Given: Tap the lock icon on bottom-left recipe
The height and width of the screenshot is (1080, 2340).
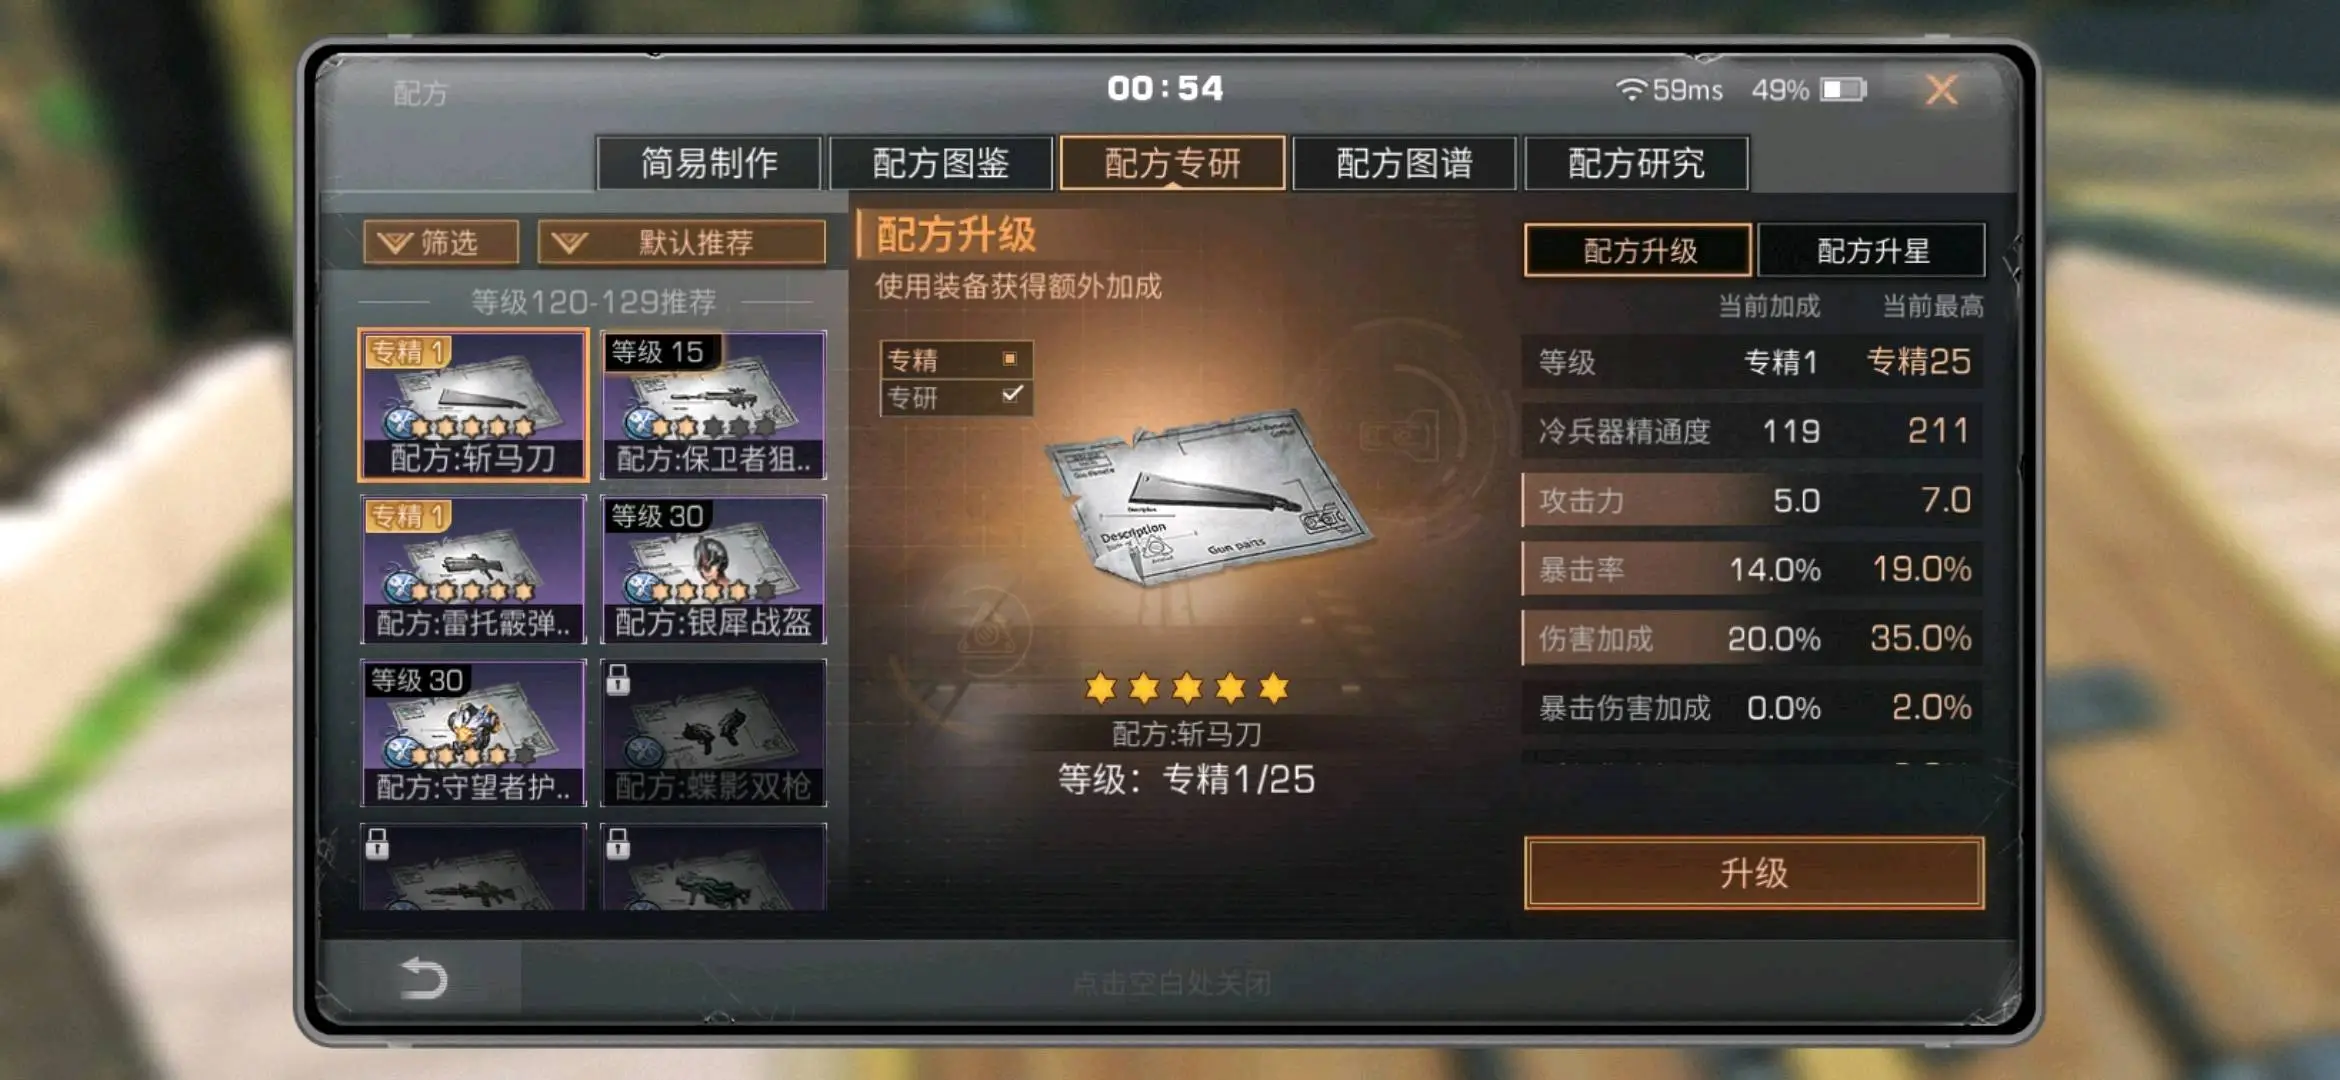Looking at the screenshot, I should [377, 844].
